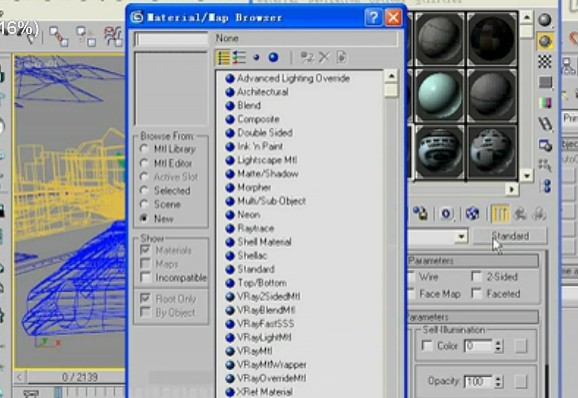Click Put to Library icon
Viewport: 578px width, 398px height.
pyautogui.click(x=421, y=213)
